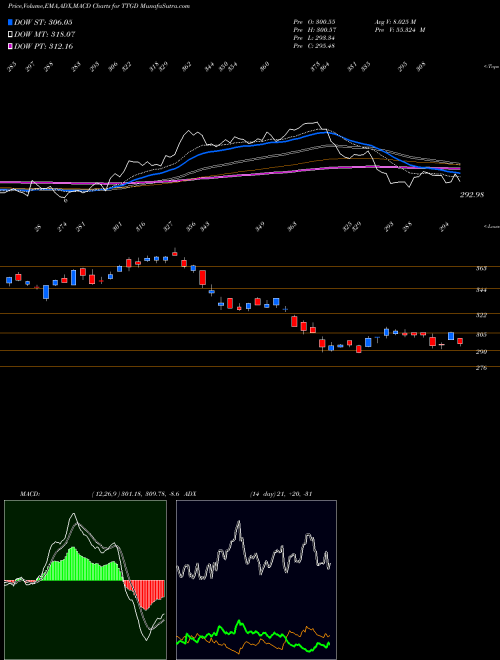The height and width of the screenshot is (660, 500).
Task: Click the ADX (14 day) values text
Action: point(281,493)
